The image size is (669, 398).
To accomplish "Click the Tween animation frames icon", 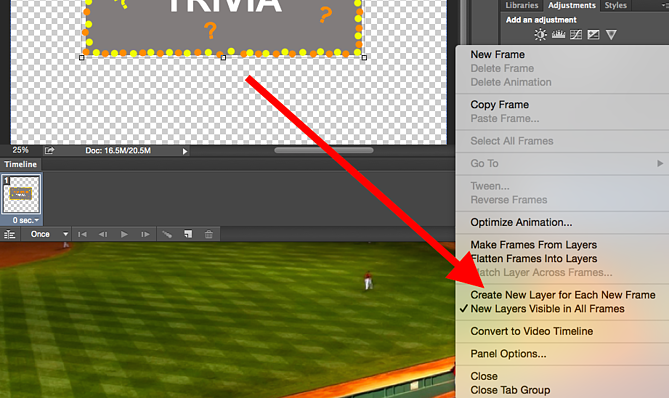I will [167, 234].
